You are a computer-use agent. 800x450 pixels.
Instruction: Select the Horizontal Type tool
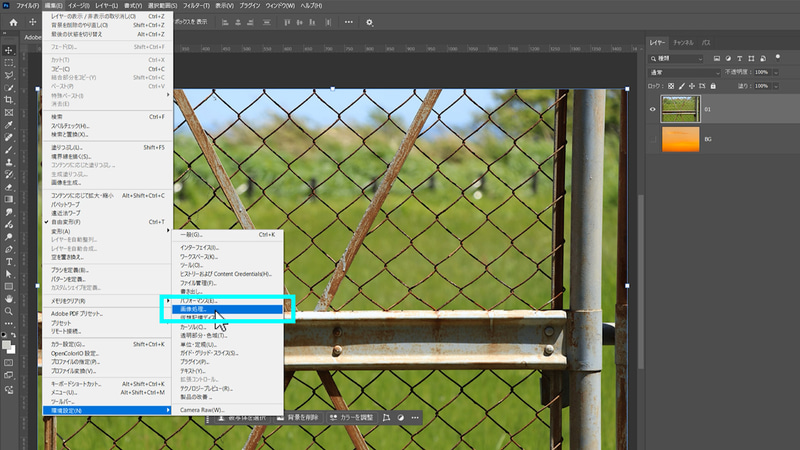pyautogui.click(x=9, y=262)
